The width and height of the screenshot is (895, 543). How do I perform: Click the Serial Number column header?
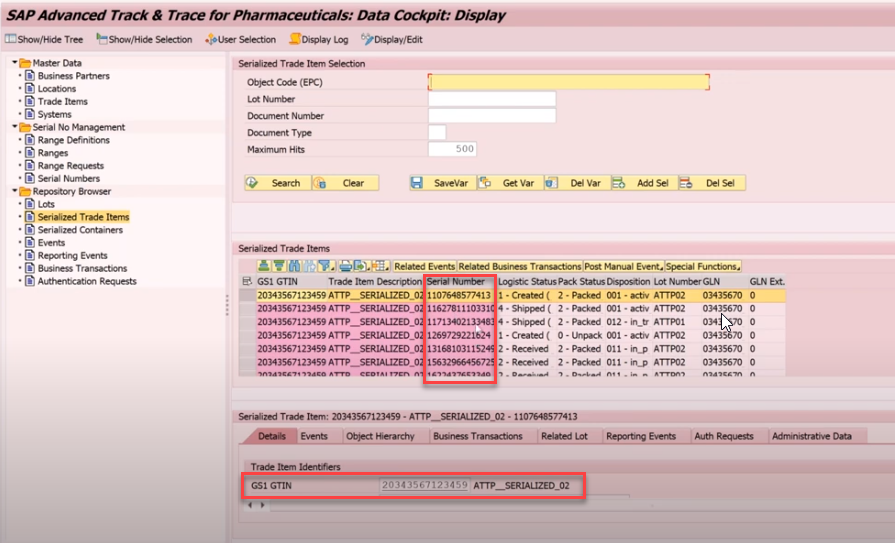tap(460, 281)
